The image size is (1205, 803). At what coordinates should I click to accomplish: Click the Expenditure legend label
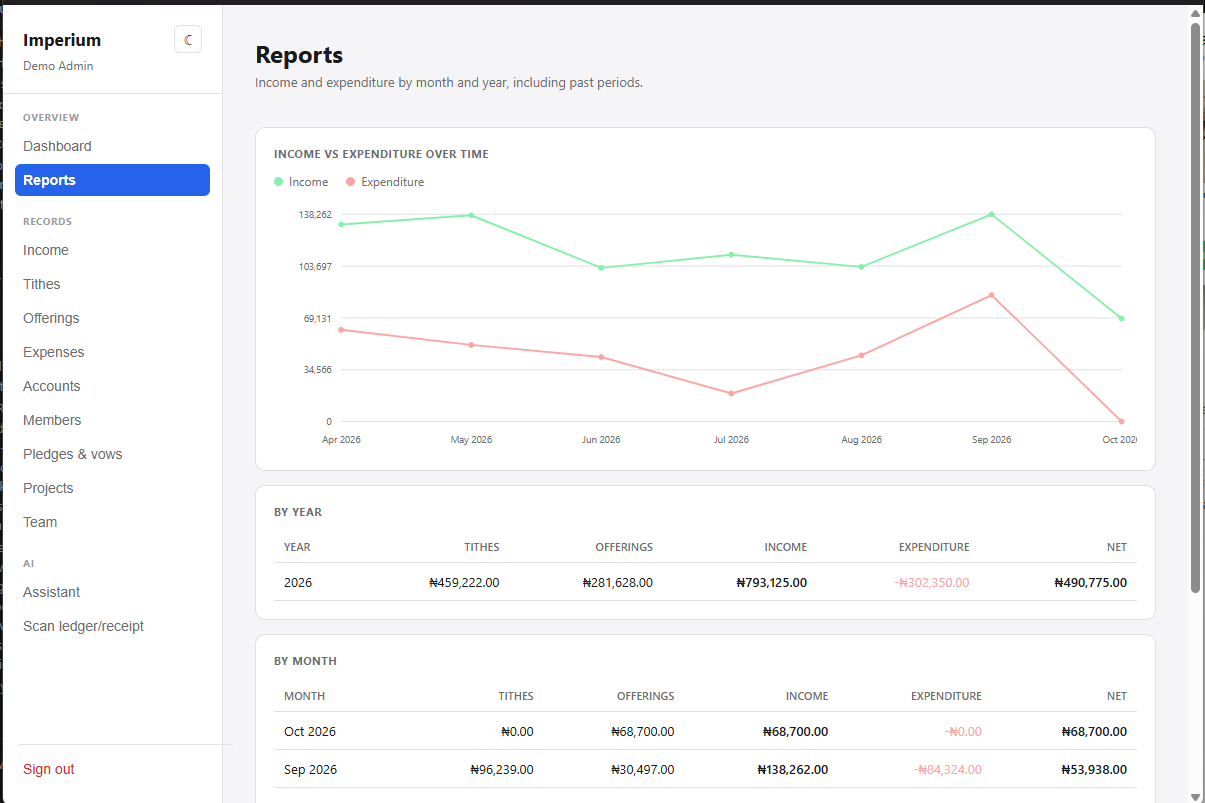393,182
